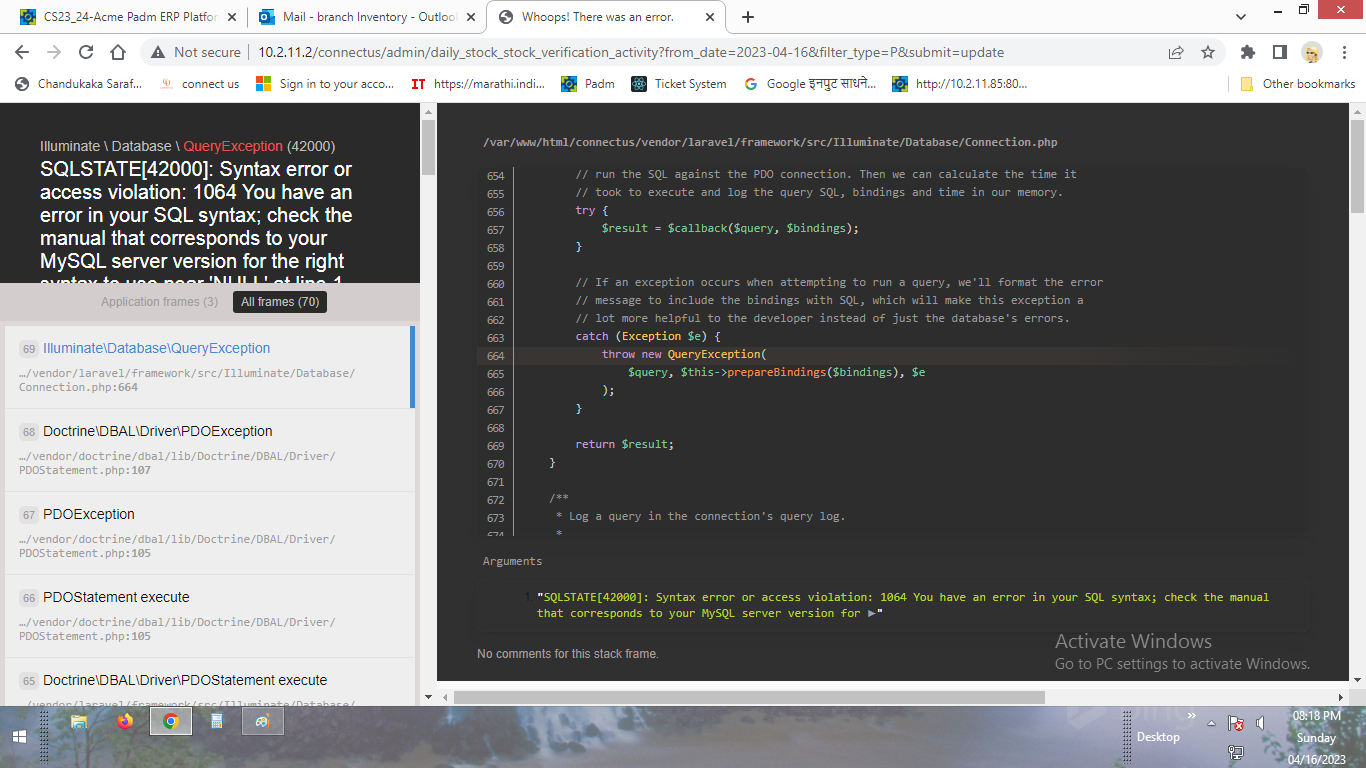This screenshot has height=768, width=1366.
Task: Click the return $result; code line
Action: 624,444
